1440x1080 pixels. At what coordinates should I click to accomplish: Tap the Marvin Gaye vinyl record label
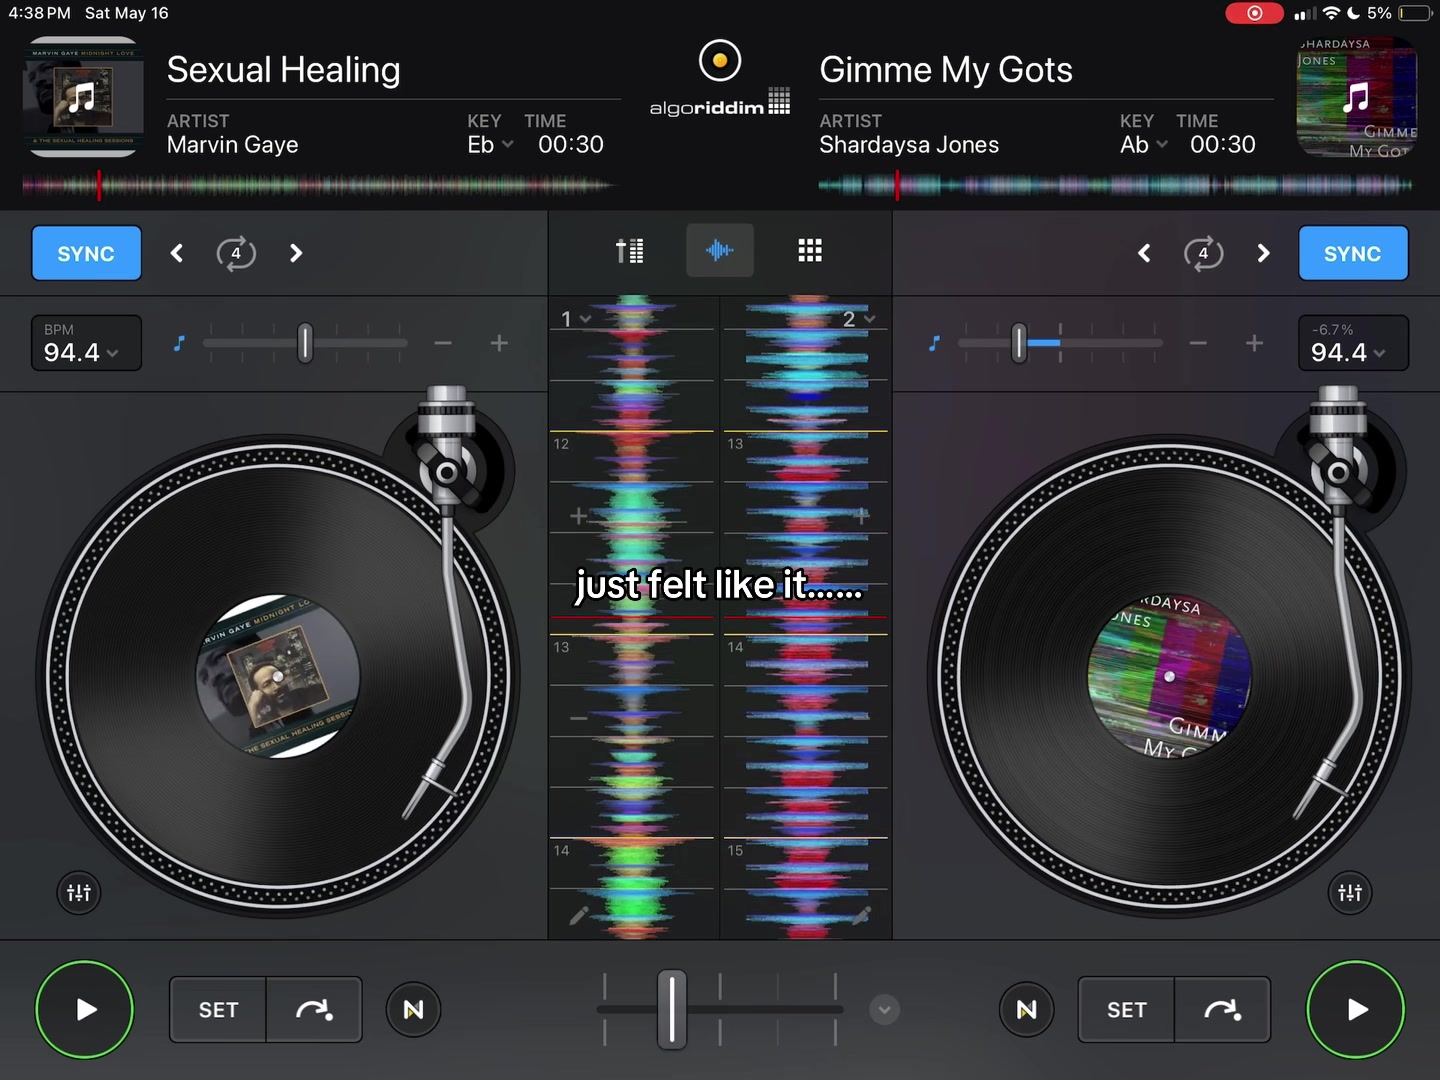pyautogui.click(x=277, y=677)
